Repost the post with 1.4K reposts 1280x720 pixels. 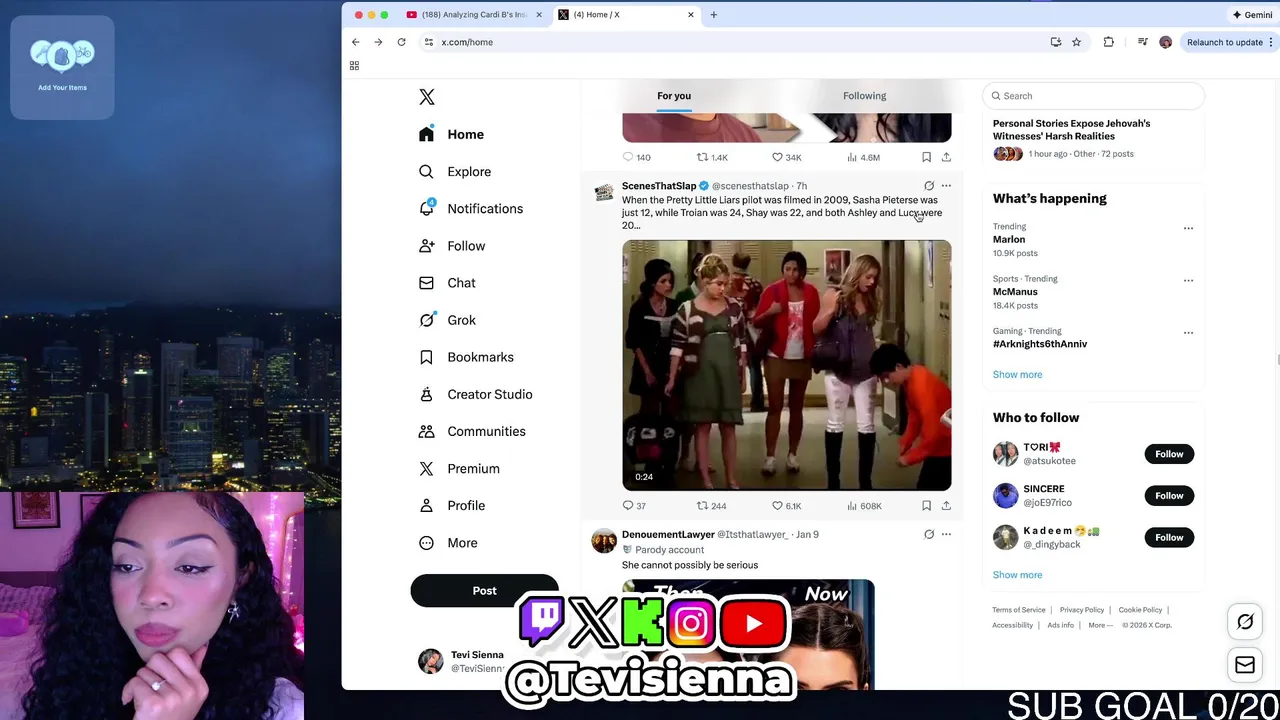click(x=712, y=157)
